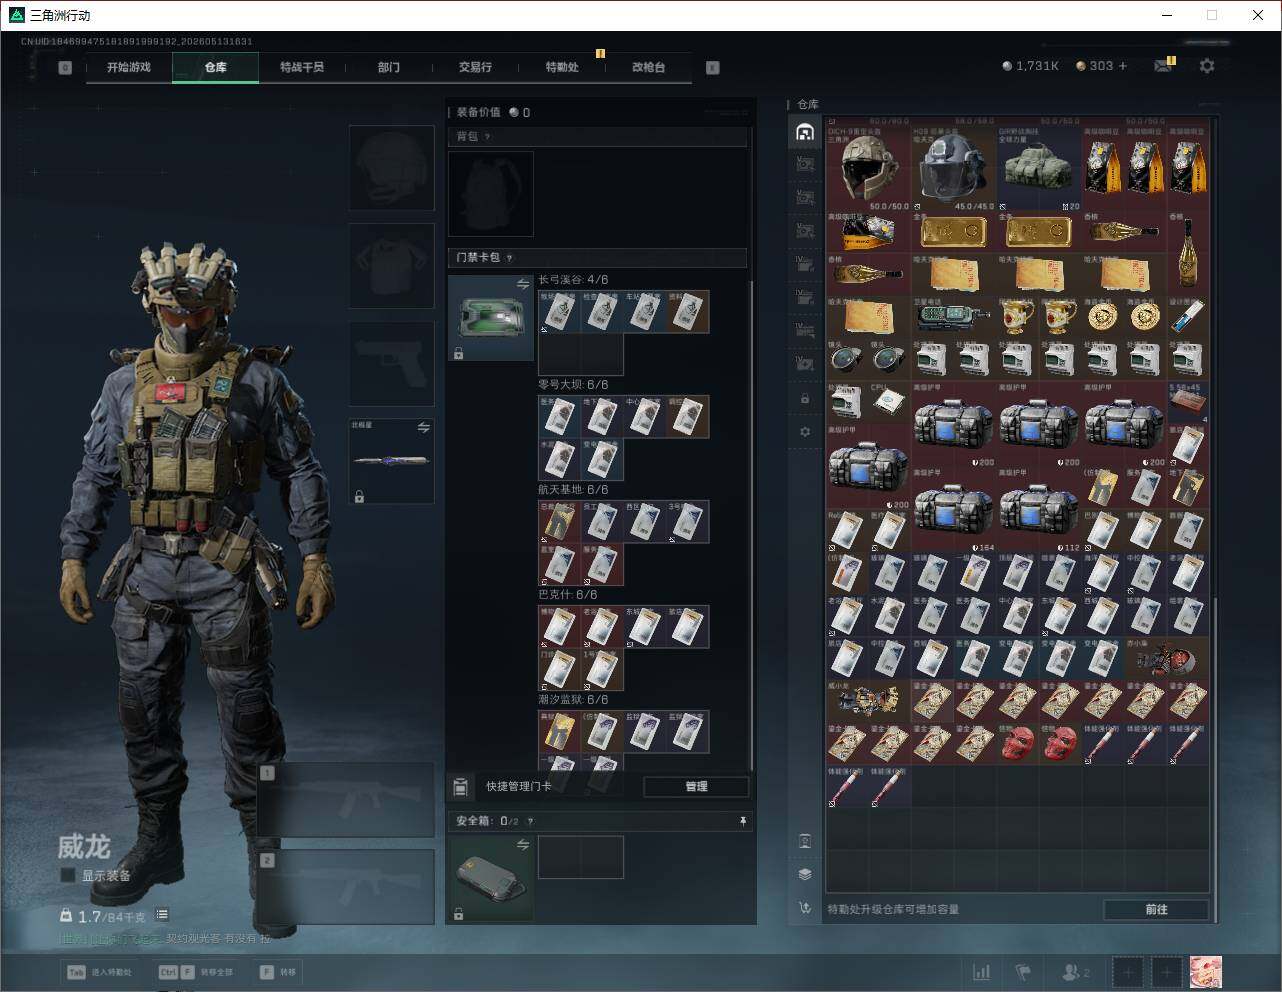Viewport: 1282px width, 992px height.
Task: Switch to the 改枪台 tab
Action: pyautogui.click(x=648, y=67)
